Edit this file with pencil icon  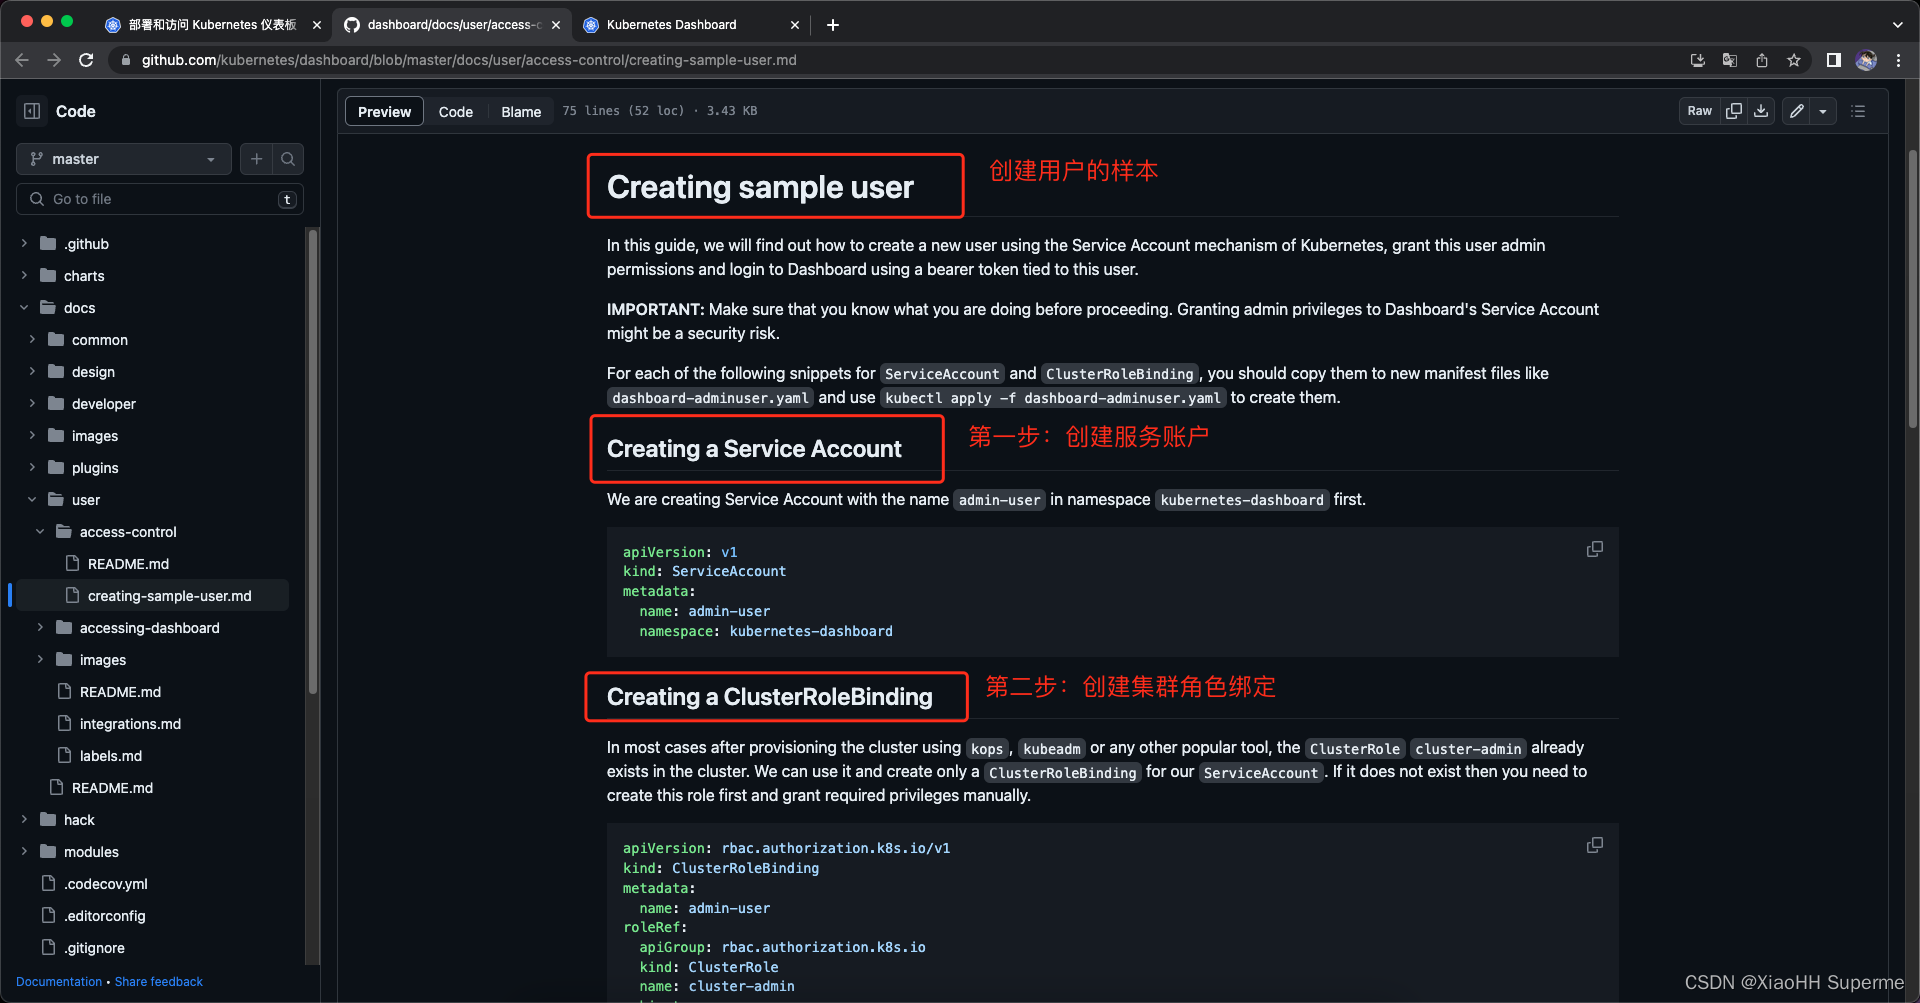1797,111
